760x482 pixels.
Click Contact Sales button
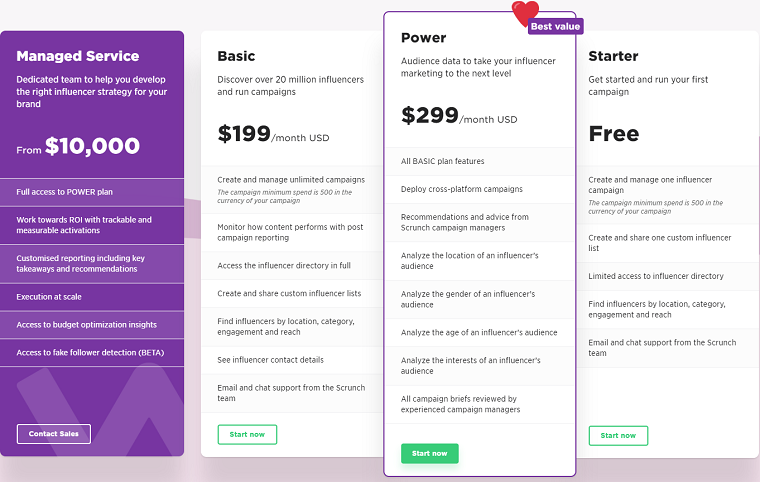point(54,434)
